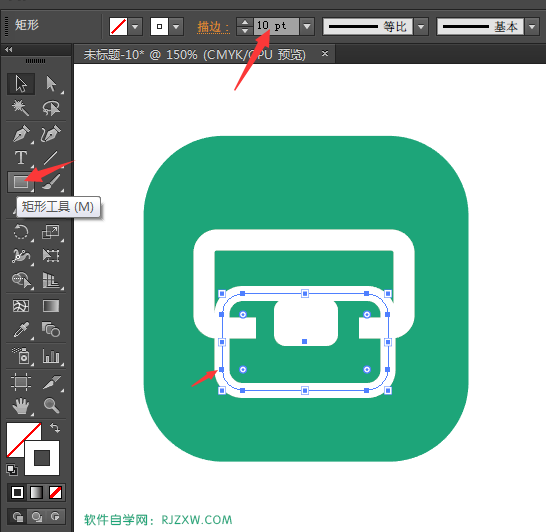Open the 基本 brush definition dropdown
Screen dimensions: 546x532
[x=531, y=26]
